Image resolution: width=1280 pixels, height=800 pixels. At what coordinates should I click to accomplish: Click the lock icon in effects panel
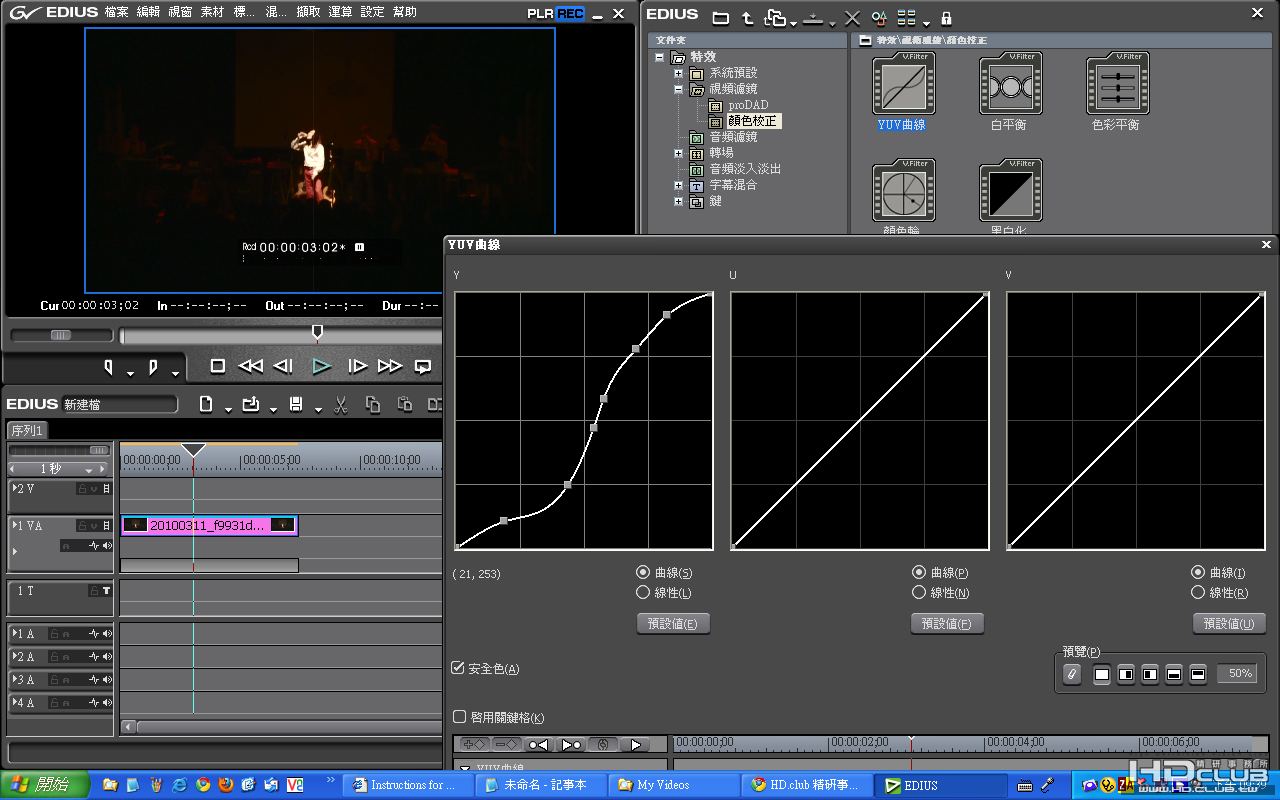946,18
